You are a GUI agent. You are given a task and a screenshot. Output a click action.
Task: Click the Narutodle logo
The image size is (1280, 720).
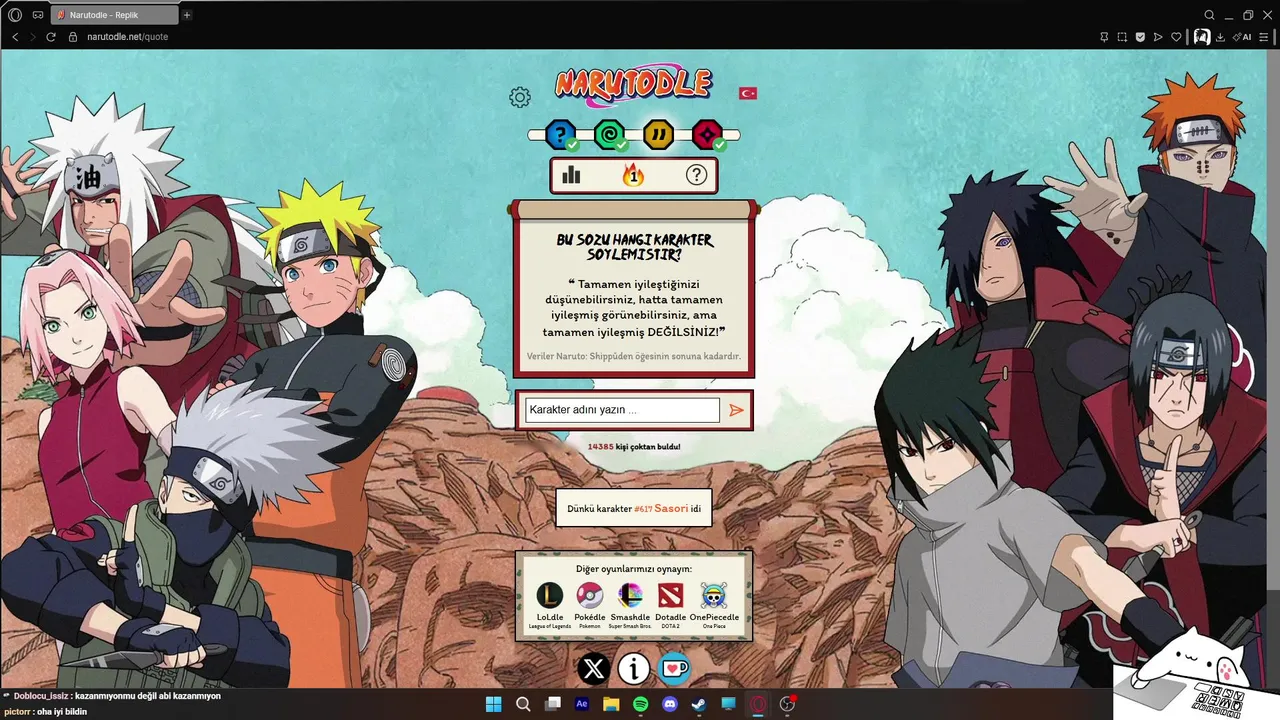point(633,85)
